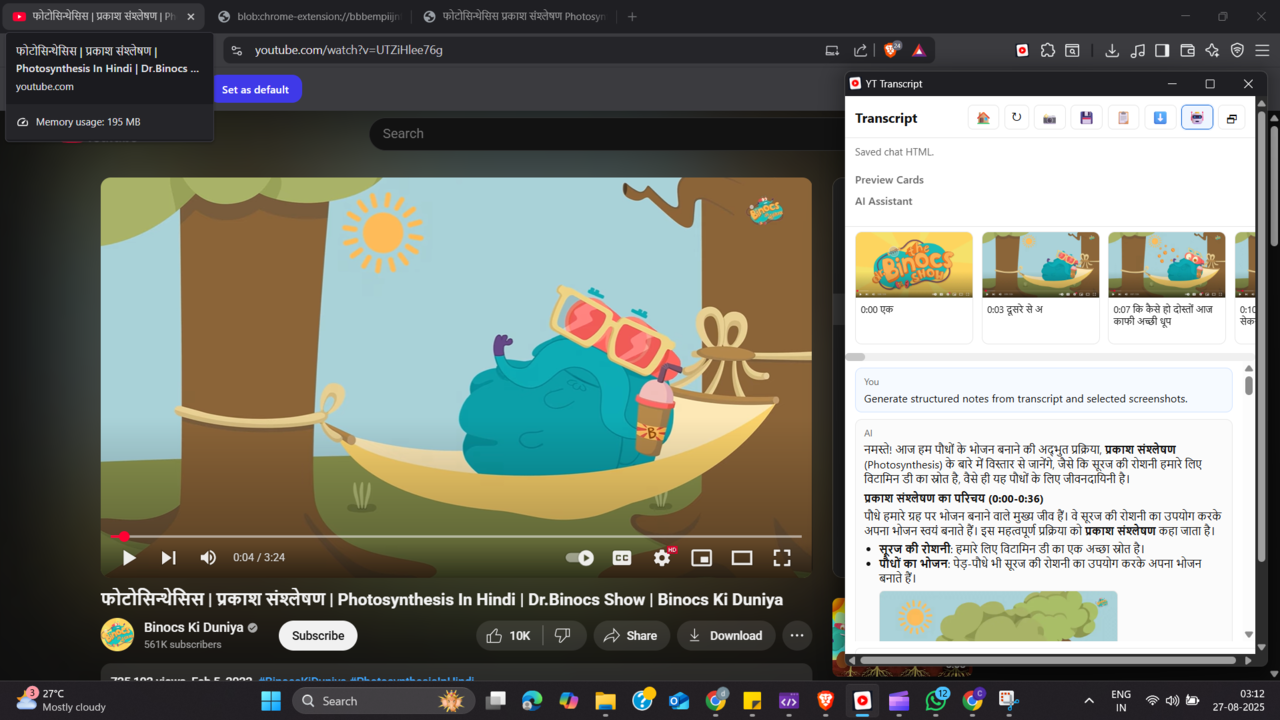This screenshot has height=720, width=1280.
Task: Expand hidden icons in system tray
Action: pos(1088,700)
